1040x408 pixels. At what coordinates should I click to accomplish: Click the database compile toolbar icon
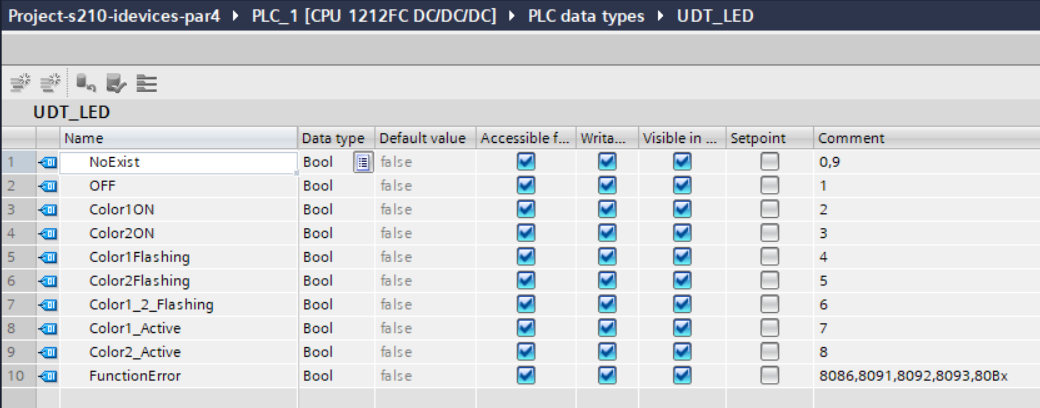[x=86, y=83]
